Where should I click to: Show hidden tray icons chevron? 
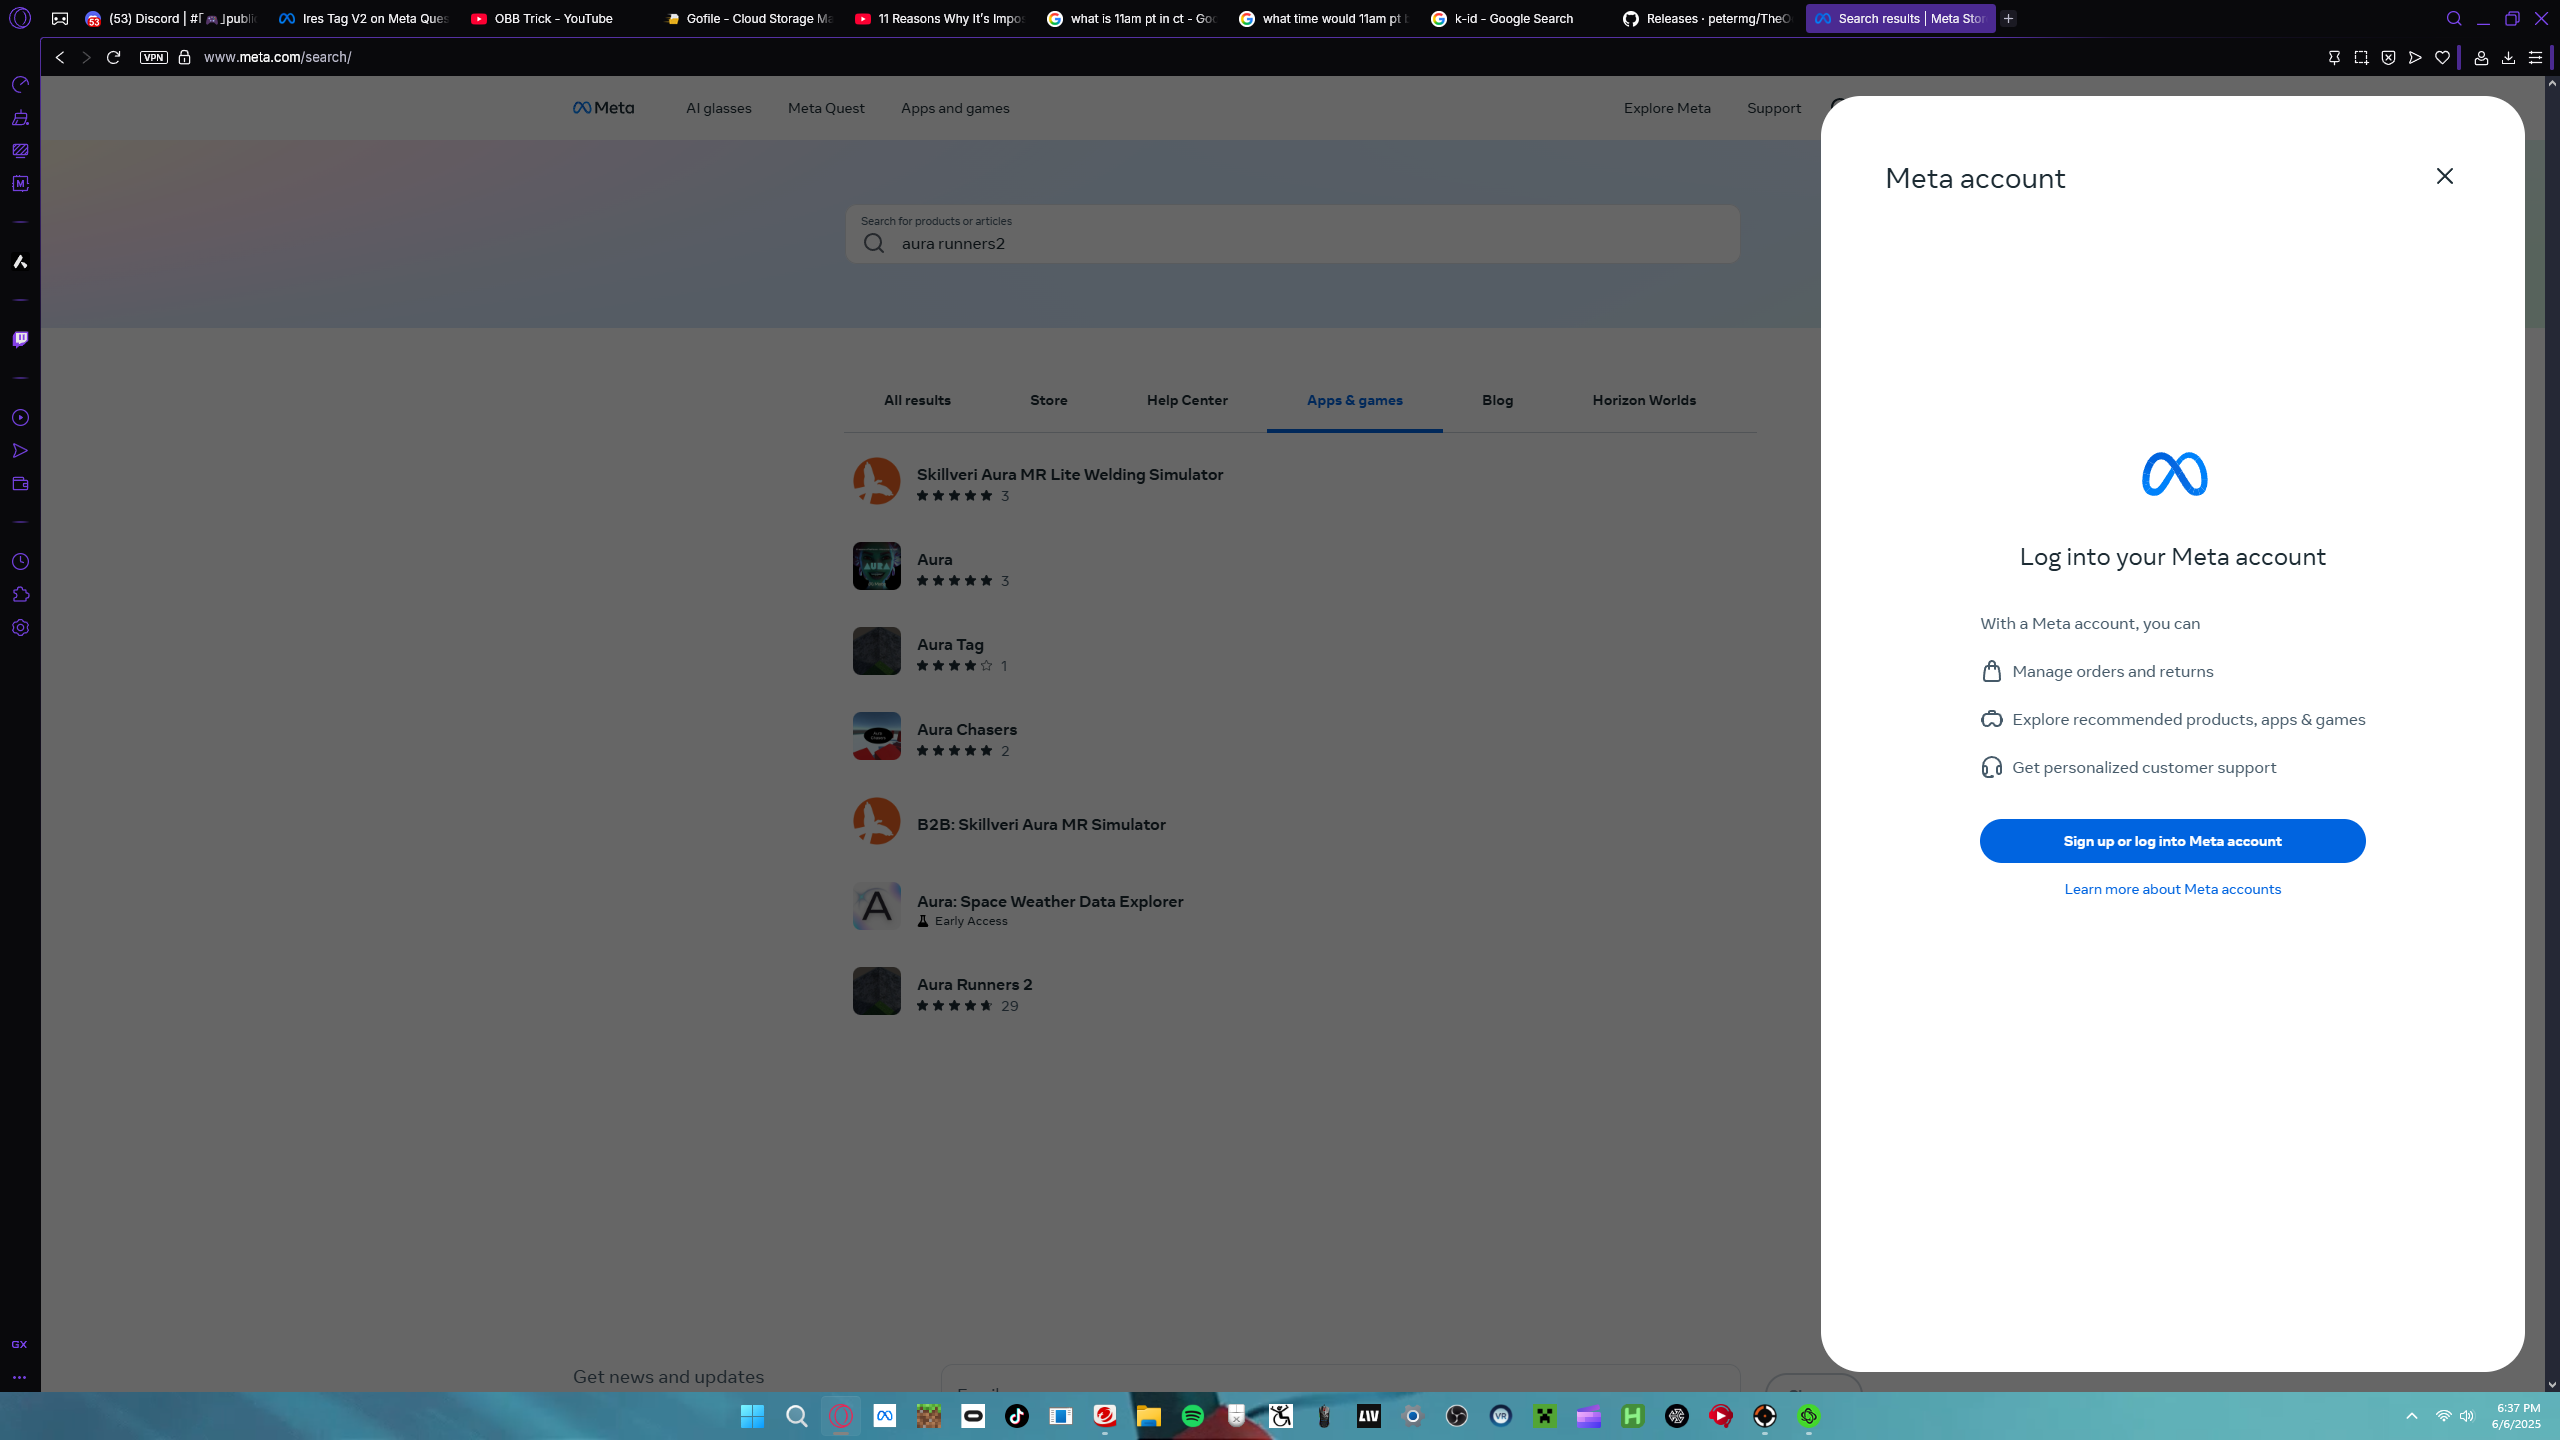click(x=2411, y=1416)
